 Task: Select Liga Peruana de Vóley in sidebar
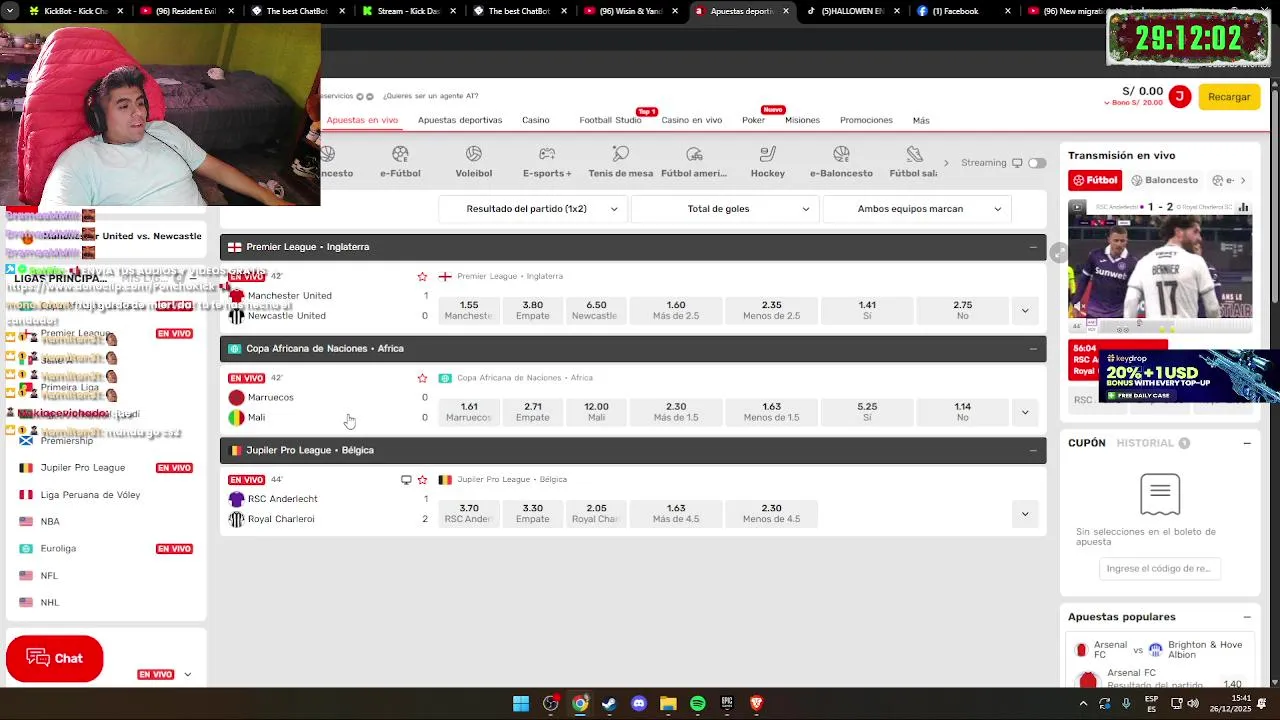(90, 495)
